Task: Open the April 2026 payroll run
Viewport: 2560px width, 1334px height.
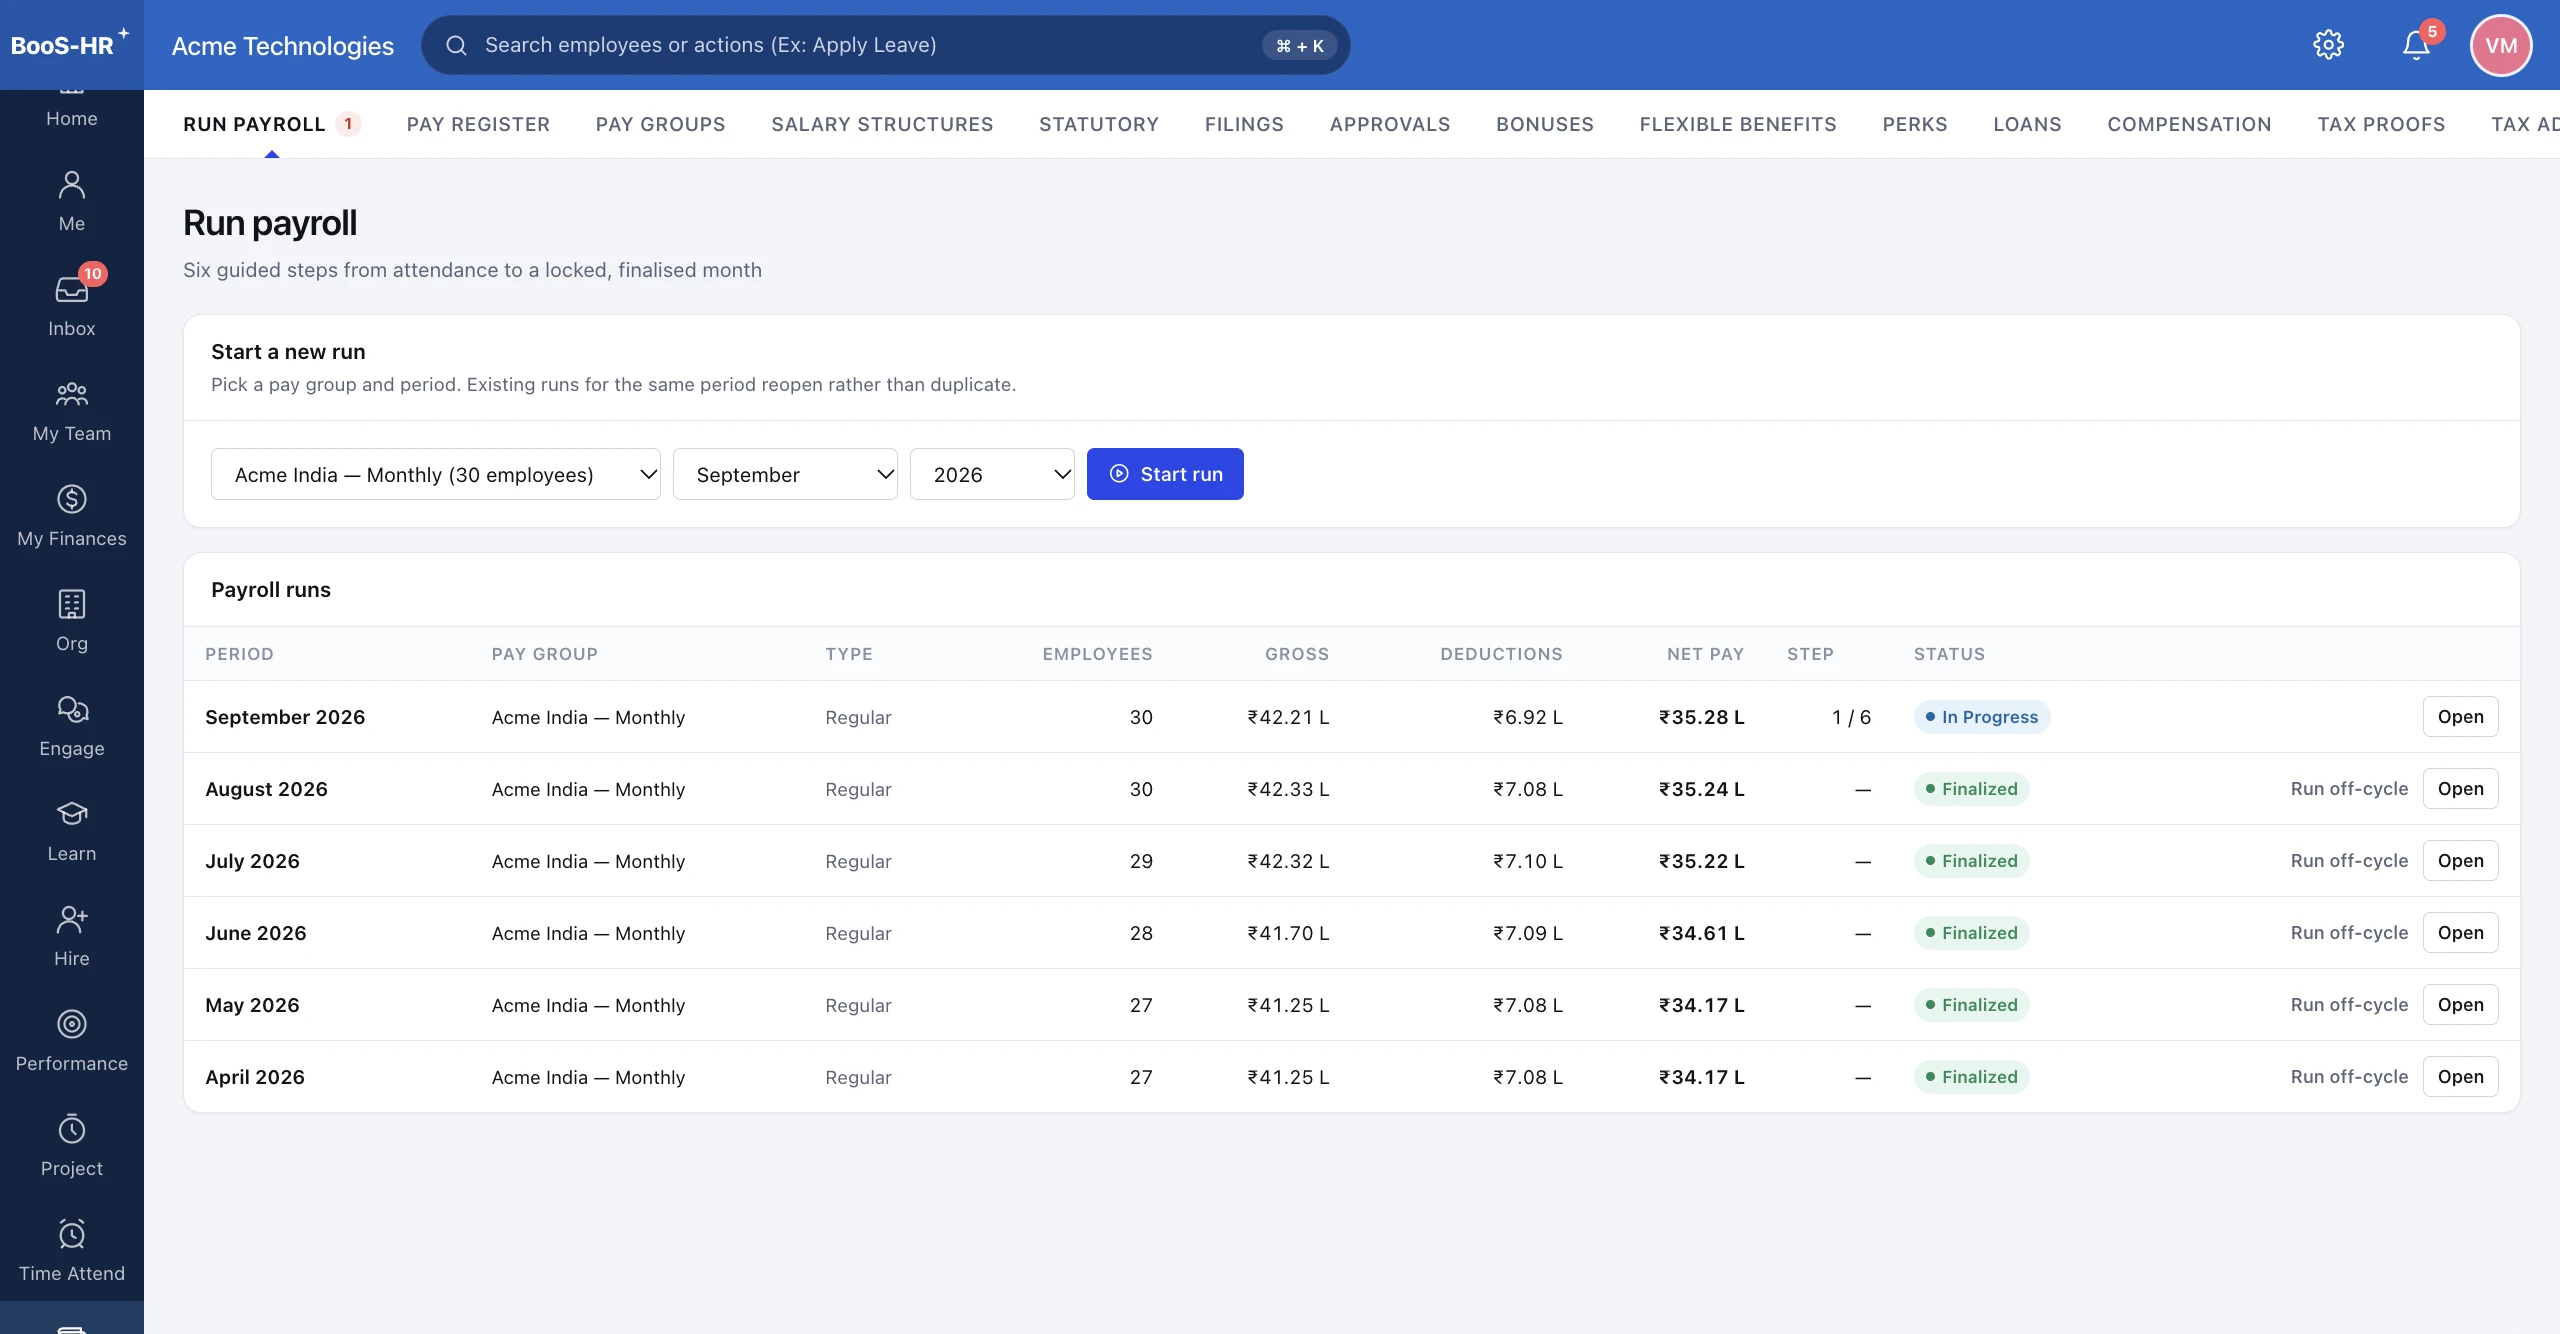Action: point(2460,1077)
